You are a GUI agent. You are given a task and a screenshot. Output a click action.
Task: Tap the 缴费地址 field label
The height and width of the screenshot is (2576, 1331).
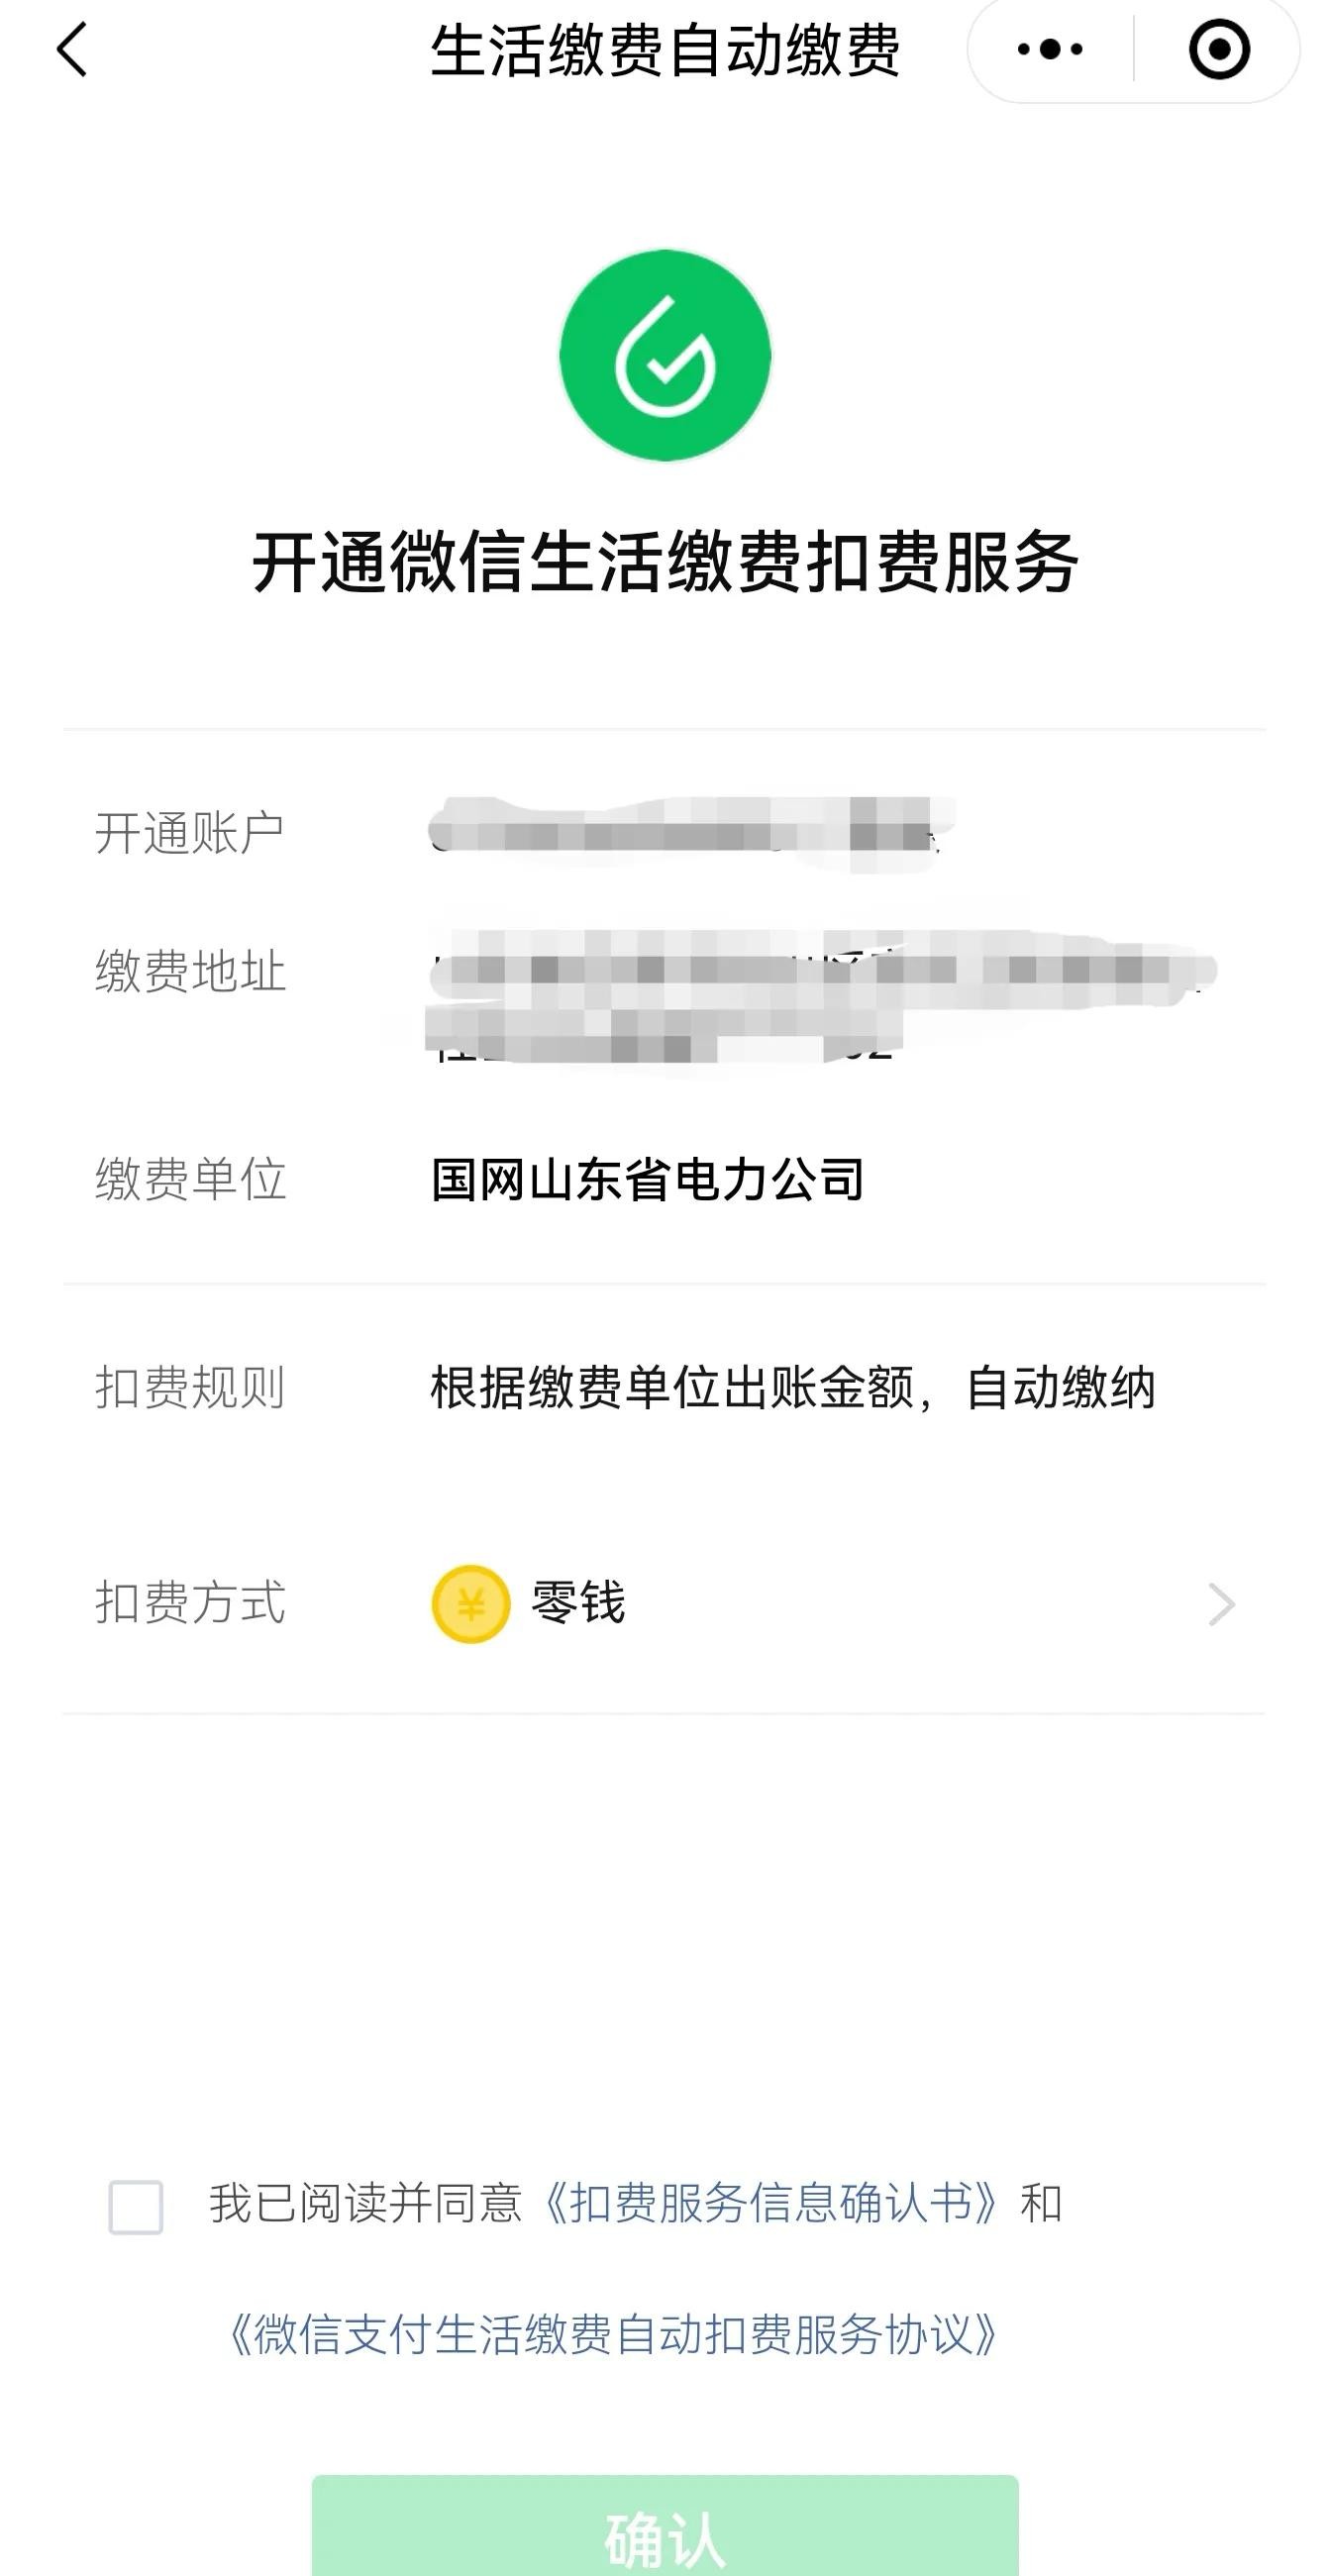coord(190,971)
